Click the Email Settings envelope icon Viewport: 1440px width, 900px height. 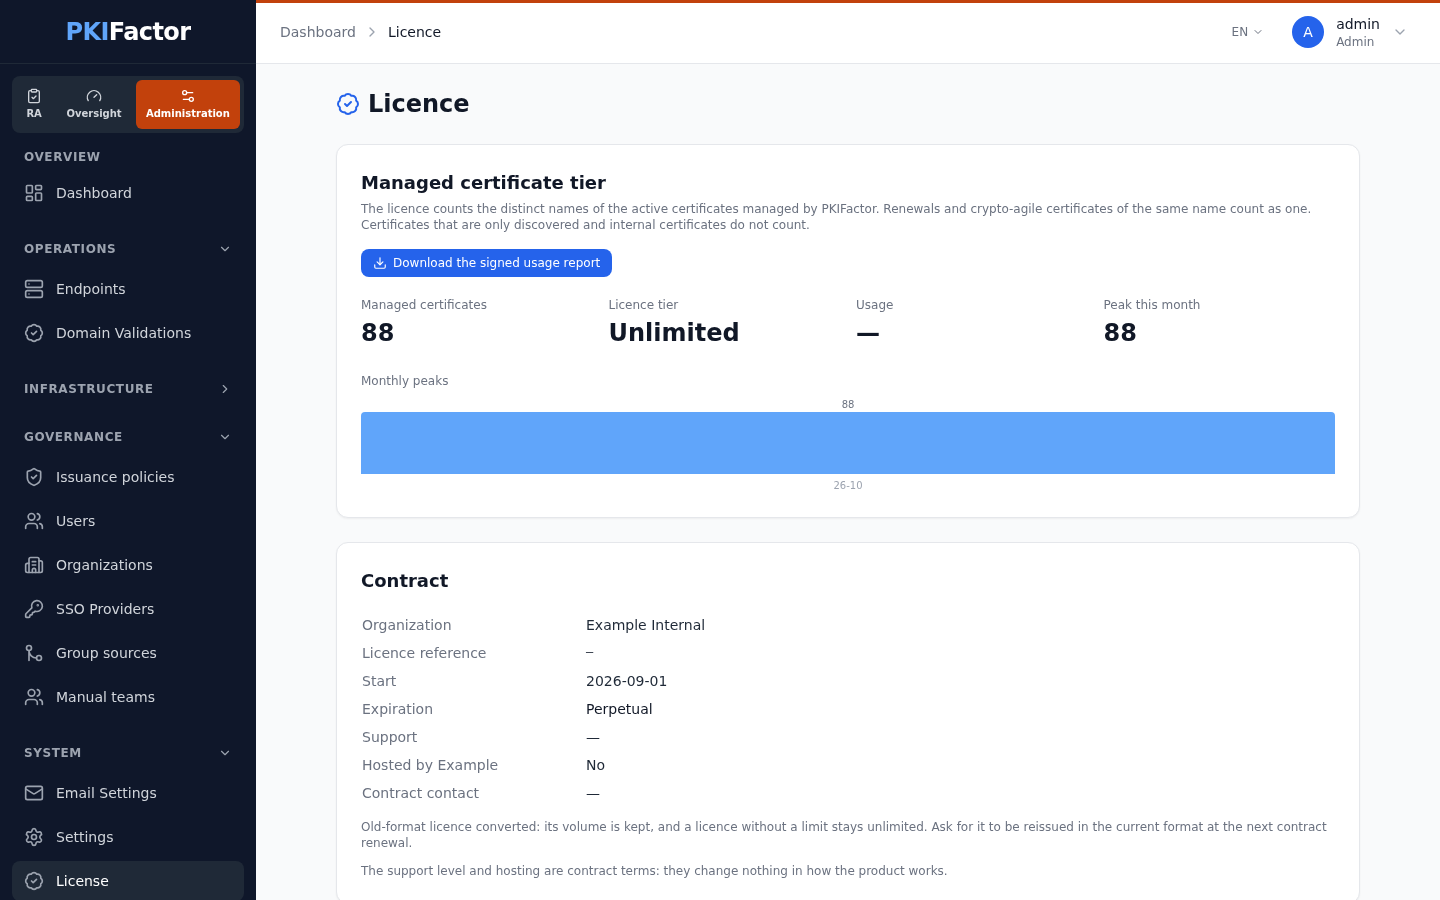pos(34,793)
